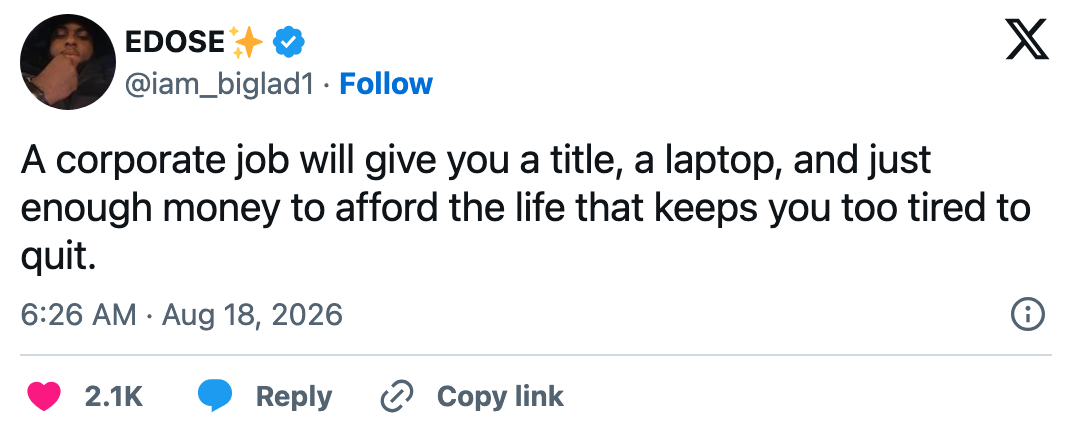
Task: Choose the Copy link text
Action: [500, 396]
